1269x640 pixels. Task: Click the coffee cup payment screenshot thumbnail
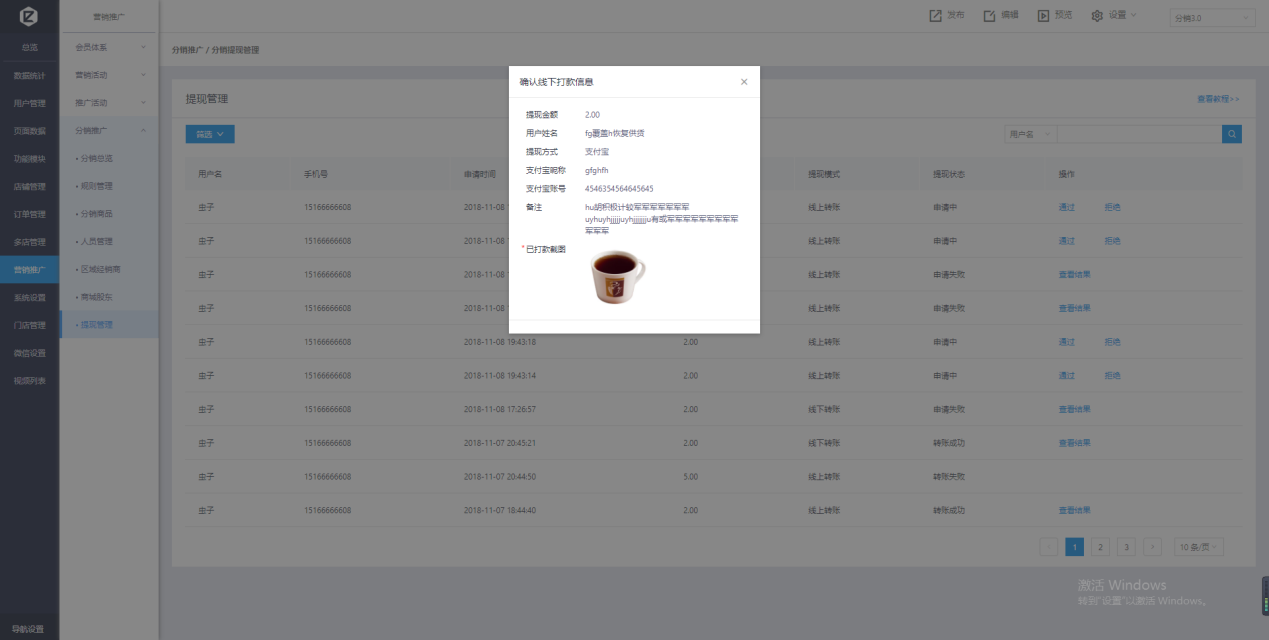point(617,277)
